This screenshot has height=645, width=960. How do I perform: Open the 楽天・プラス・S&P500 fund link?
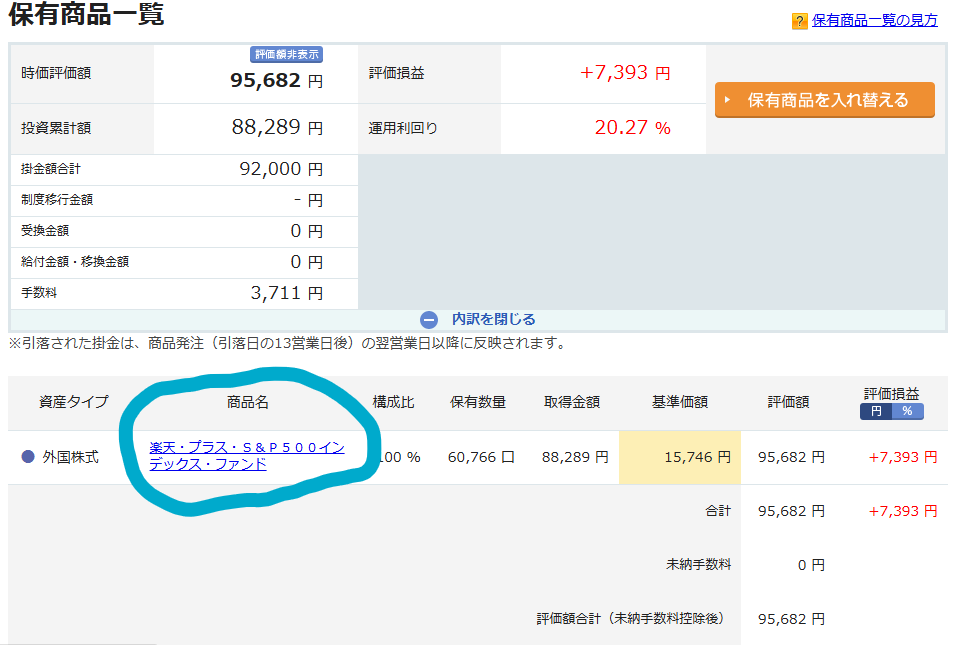[246, 456]
